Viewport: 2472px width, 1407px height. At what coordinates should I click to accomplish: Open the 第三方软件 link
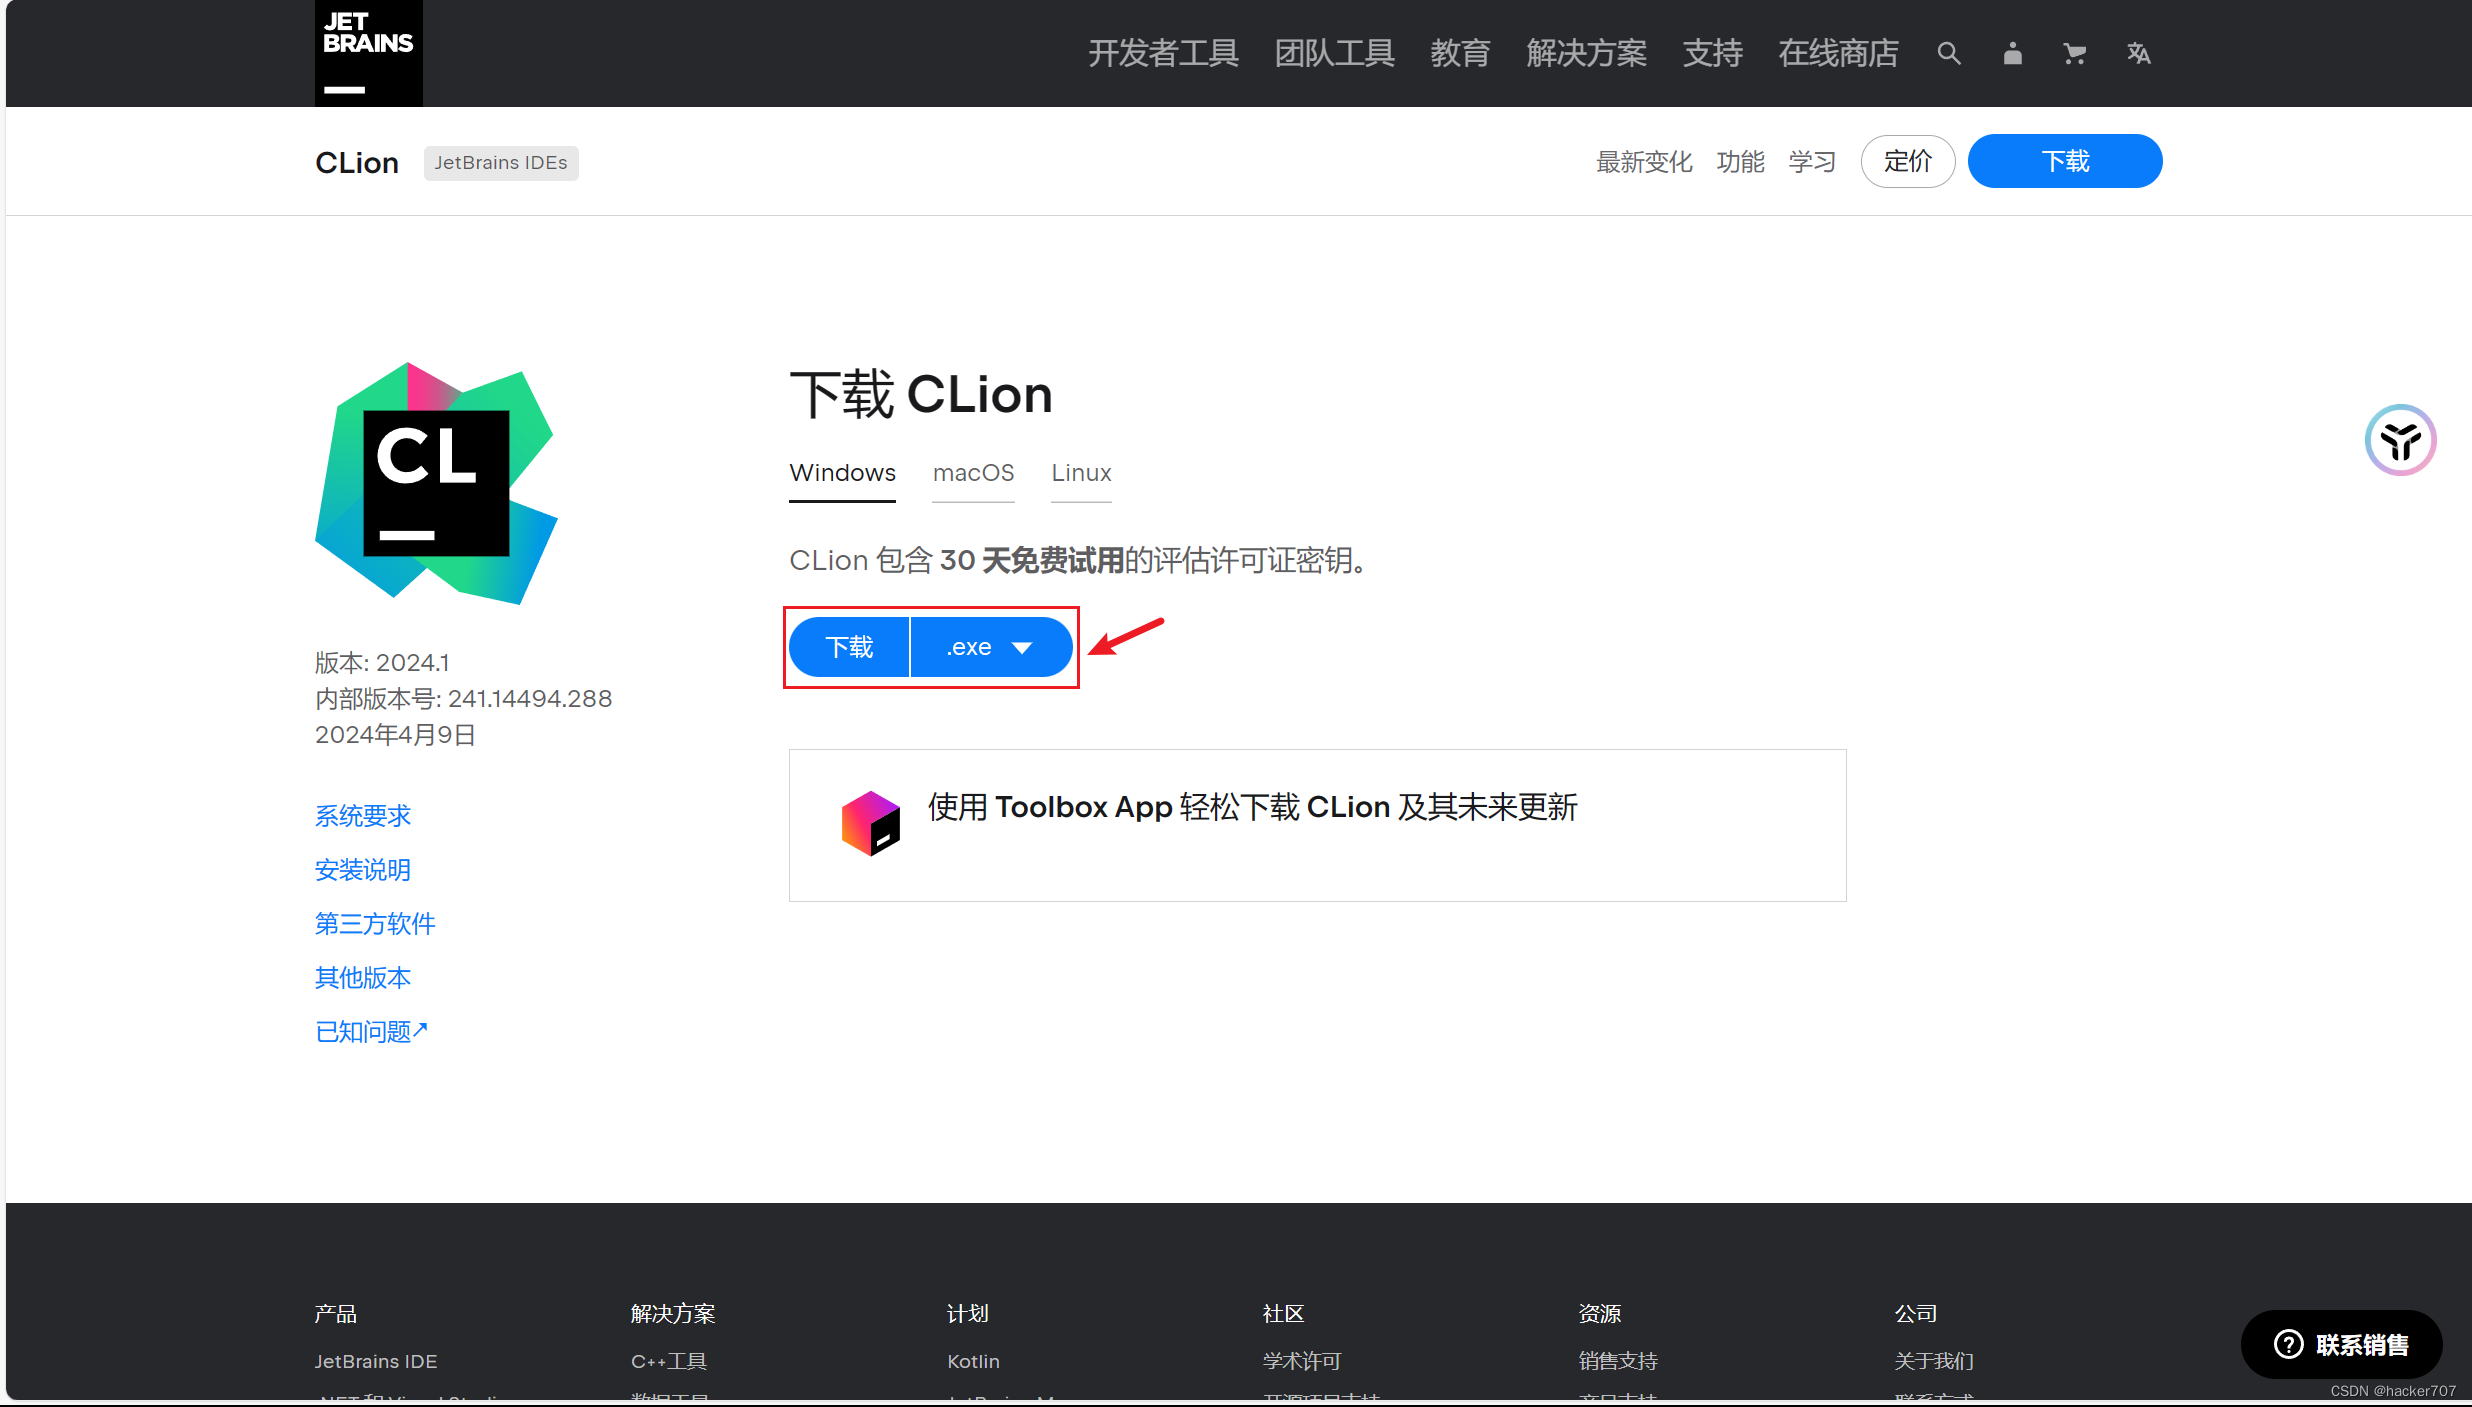click(375, 924)
